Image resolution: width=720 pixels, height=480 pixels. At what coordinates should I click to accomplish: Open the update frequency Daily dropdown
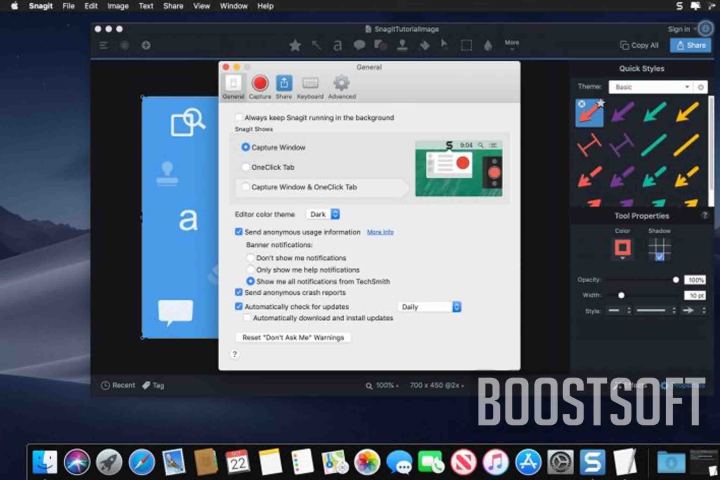pos(429,307)
